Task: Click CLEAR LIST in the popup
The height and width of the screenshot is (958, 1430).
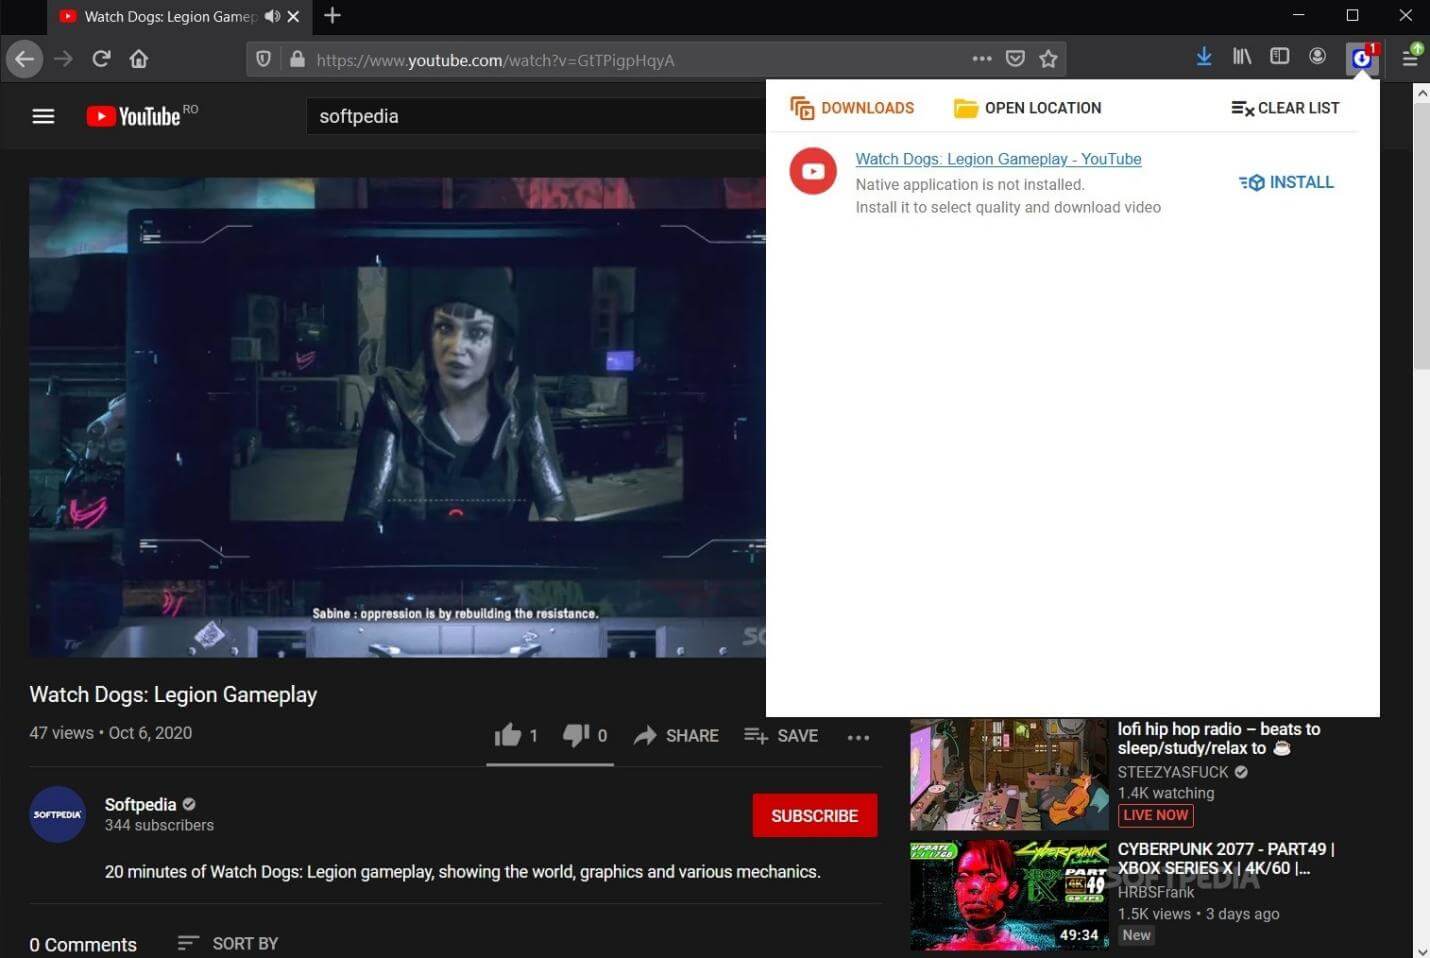Action: (1285, 108)
